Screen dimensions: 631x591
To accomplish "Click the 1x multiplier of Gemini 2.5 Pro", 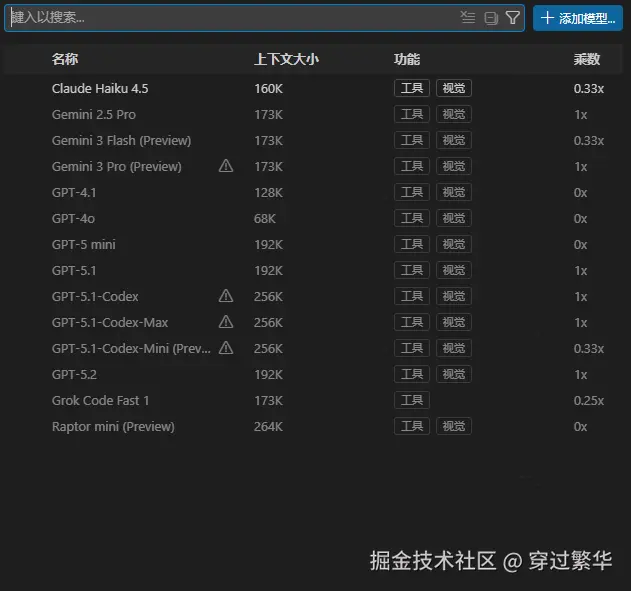I will [x=580, y=115].
